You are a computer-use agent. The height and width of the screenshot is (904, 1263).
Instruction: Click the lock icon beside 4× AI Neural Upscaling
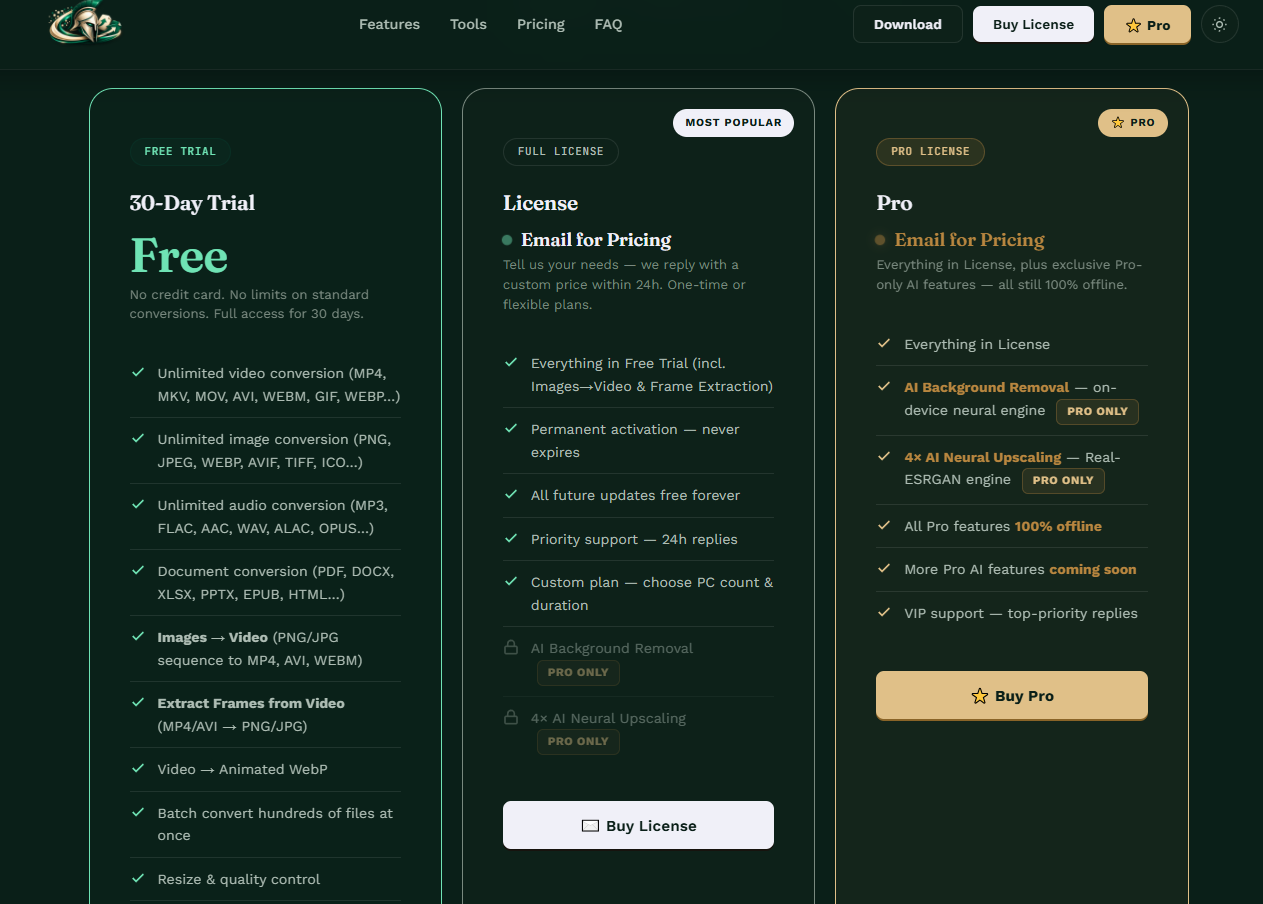point(511,718)
